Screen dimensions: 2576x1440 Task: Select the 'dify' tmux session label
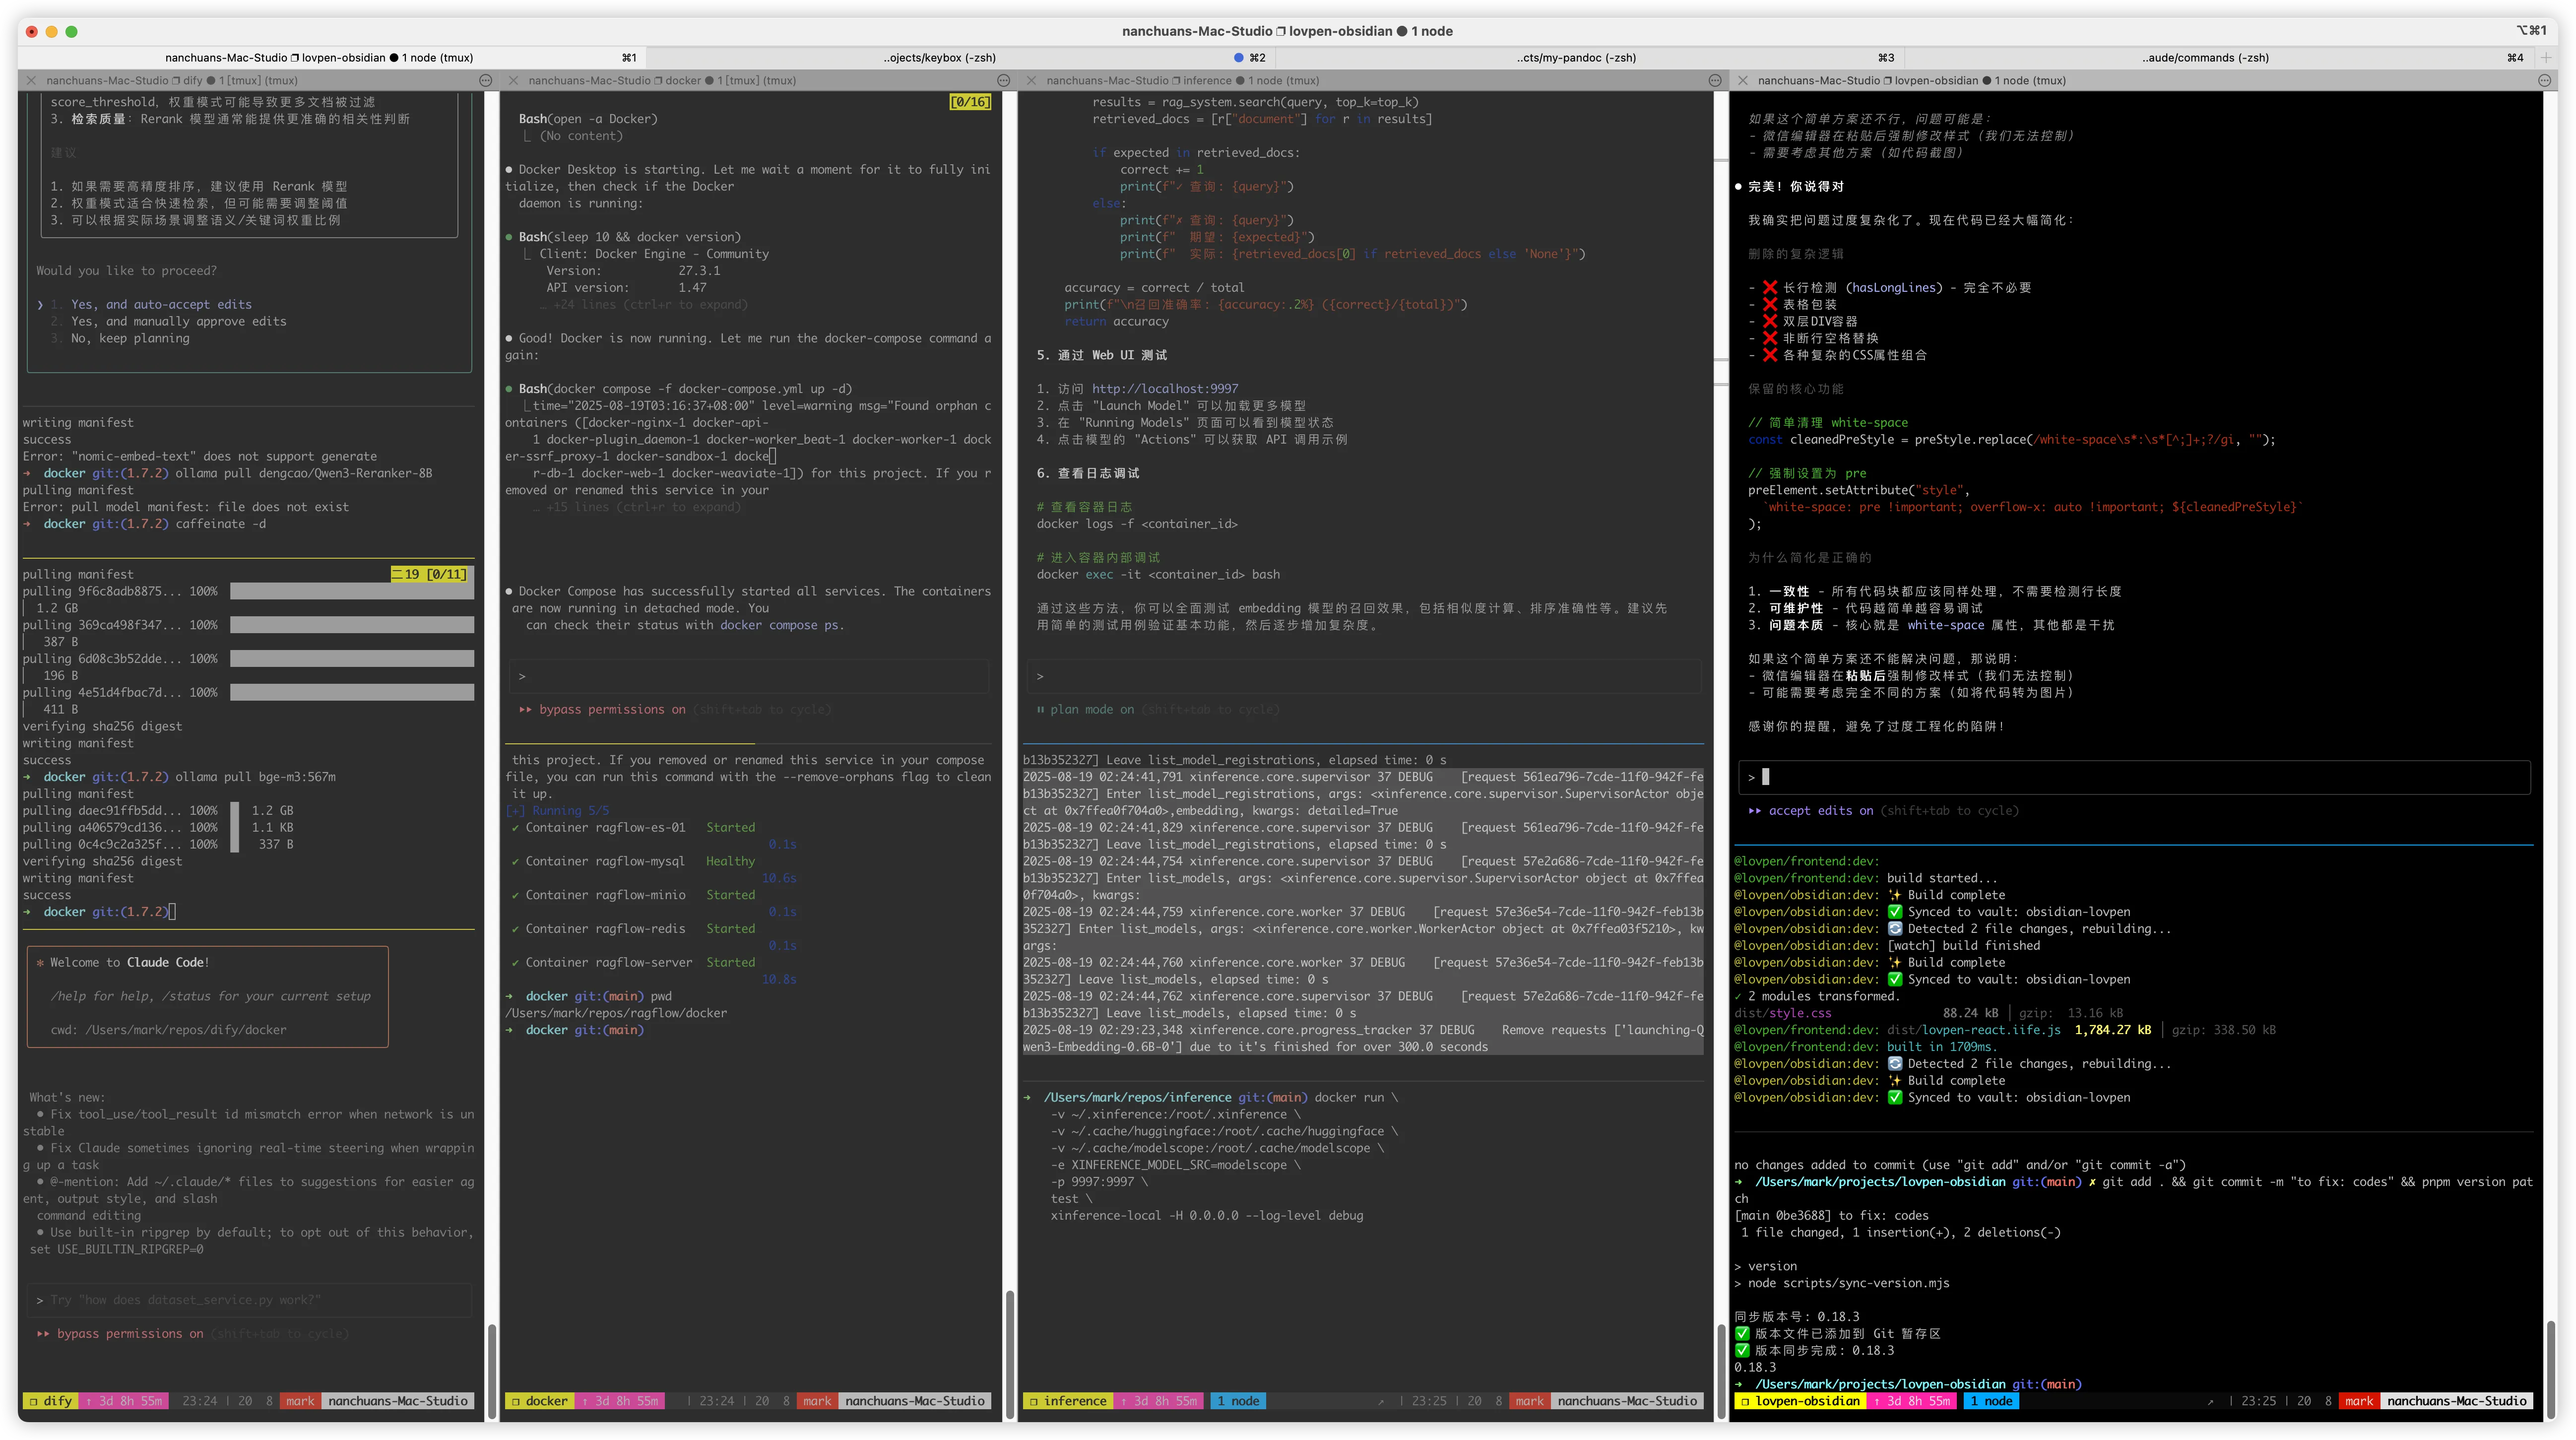pos(51,1402)
